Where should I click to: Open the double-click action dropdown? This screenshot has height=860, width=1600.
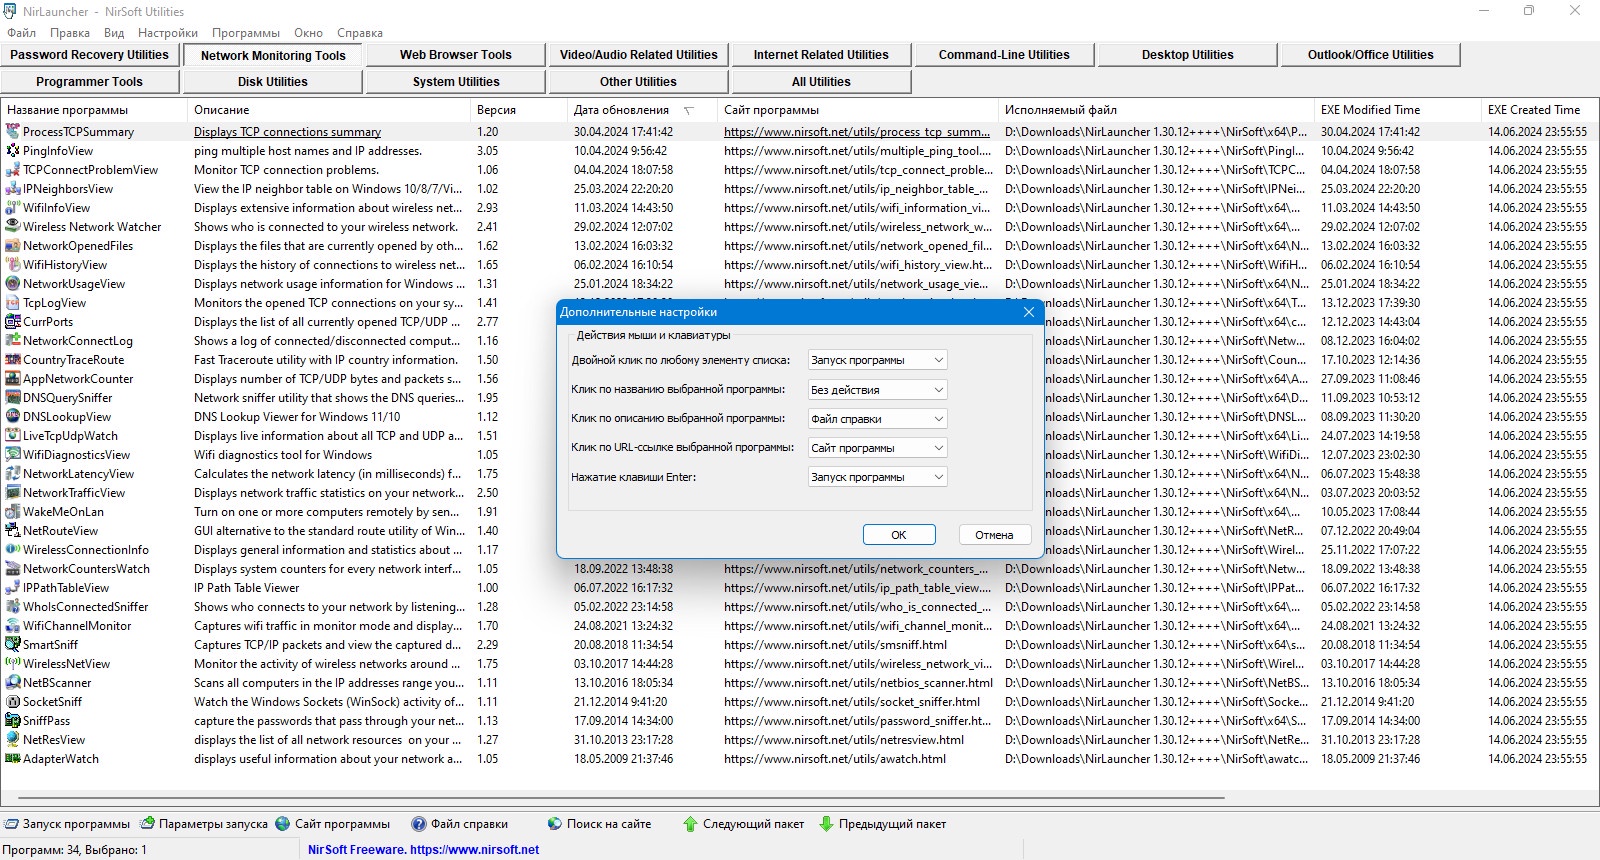877,360
